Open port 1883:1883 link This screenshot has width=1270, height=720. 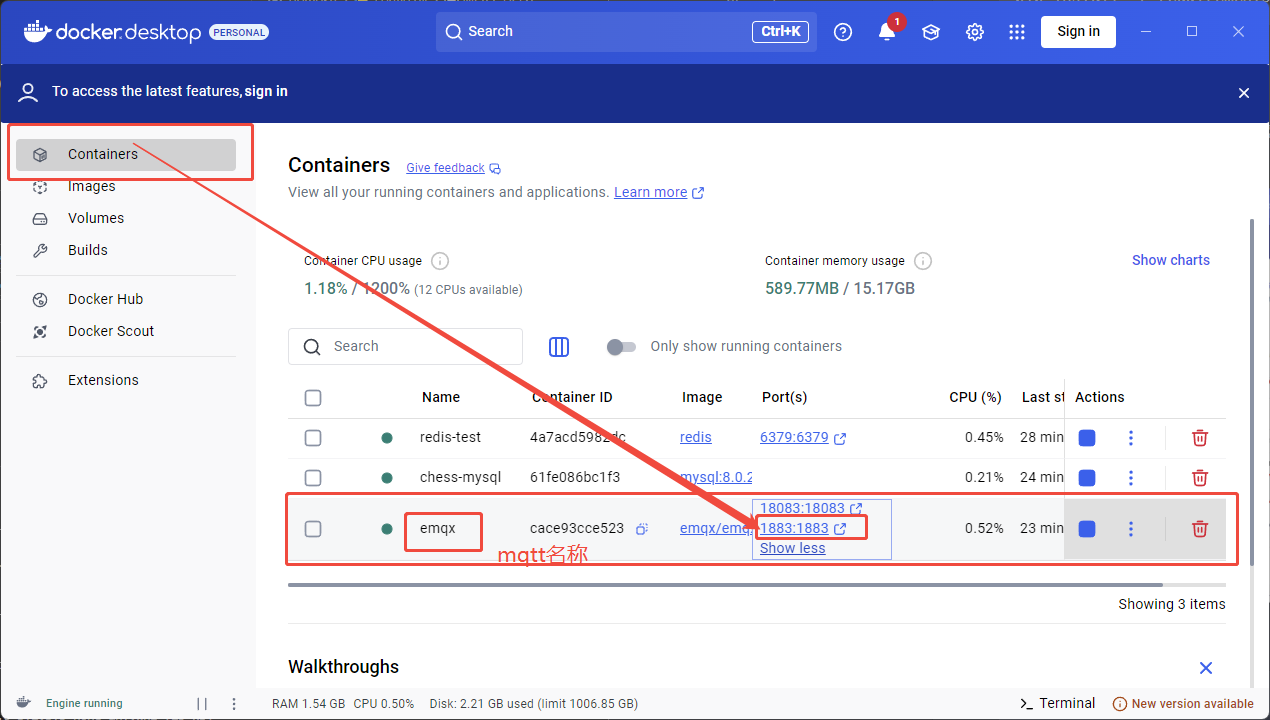pyautogui.click(x=803, y=528)
